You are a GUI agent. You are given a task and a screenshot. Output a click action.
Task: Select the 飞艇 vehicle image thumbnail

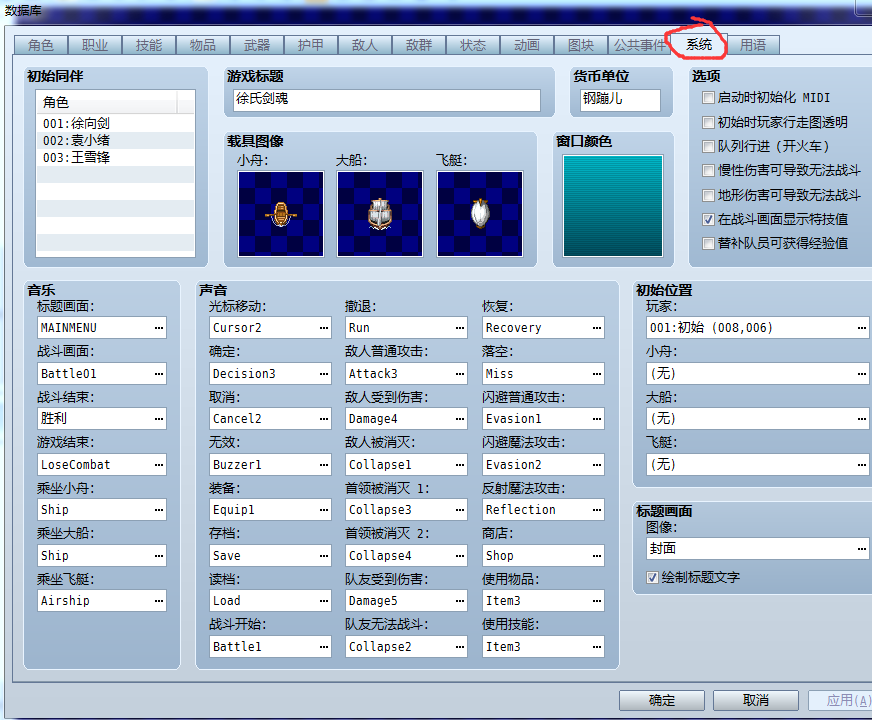[x=480, y=214]
